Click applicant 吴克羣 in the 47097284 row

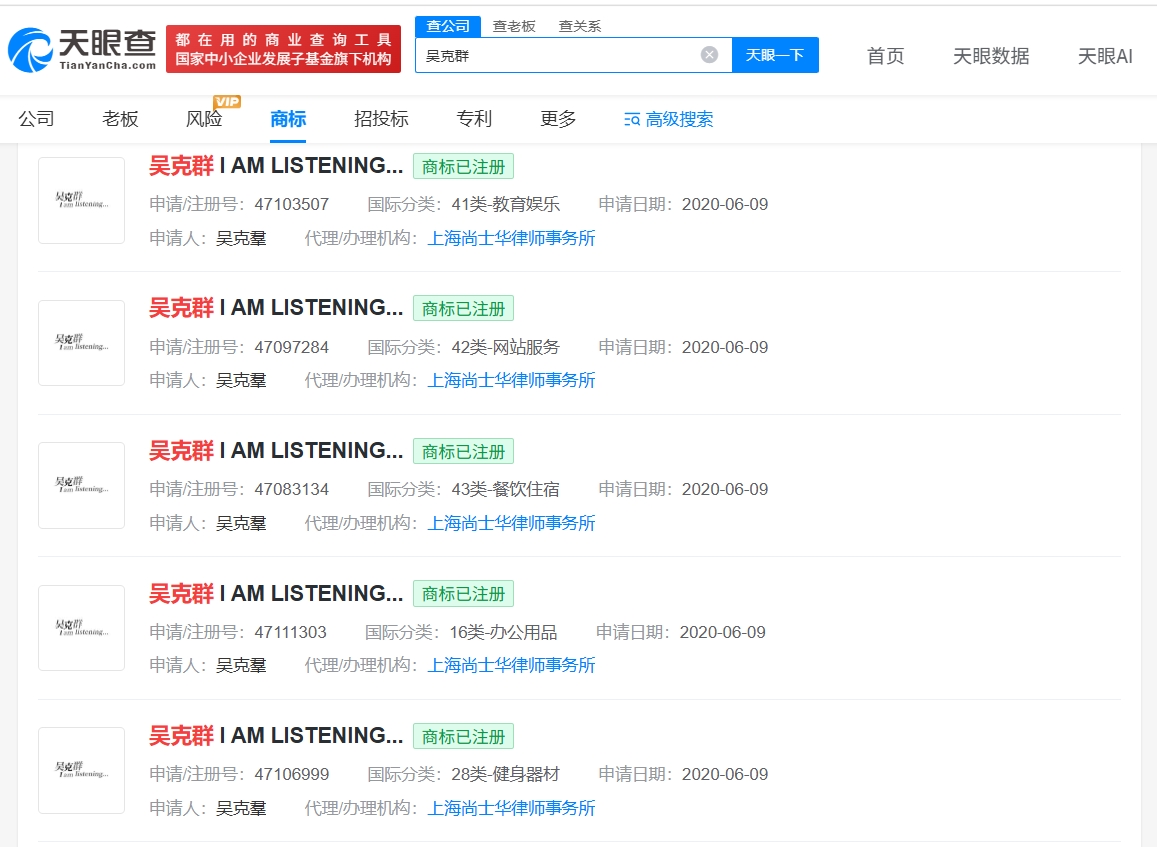pyautogui.click(x=241, y=381)
